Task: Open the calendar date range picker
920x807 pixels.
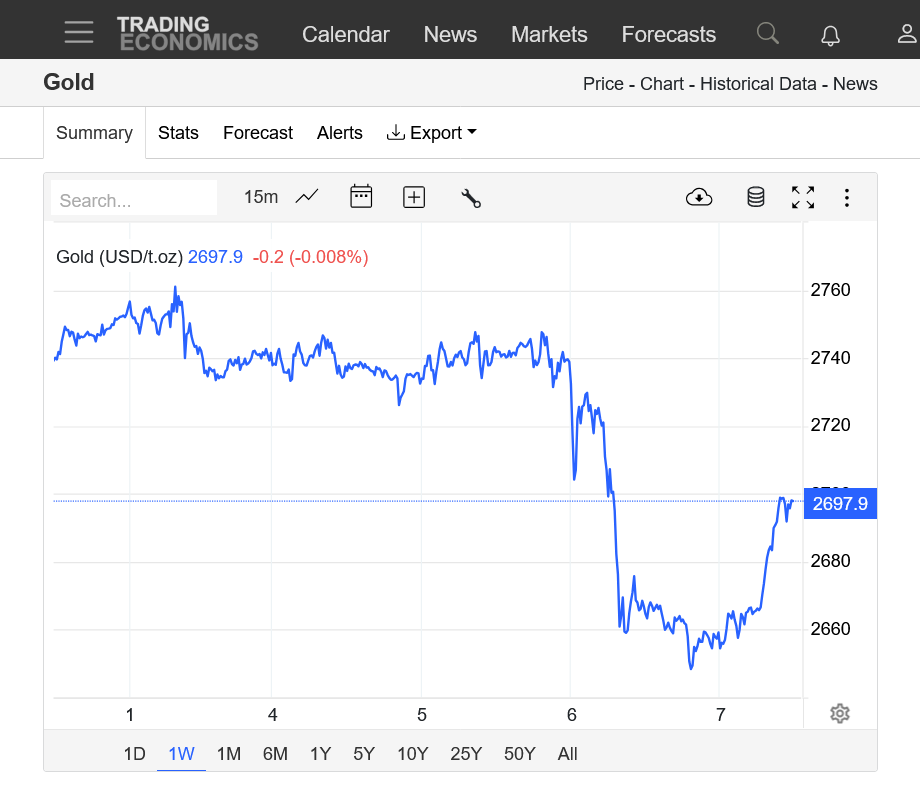Action: (x=361, y=197)
